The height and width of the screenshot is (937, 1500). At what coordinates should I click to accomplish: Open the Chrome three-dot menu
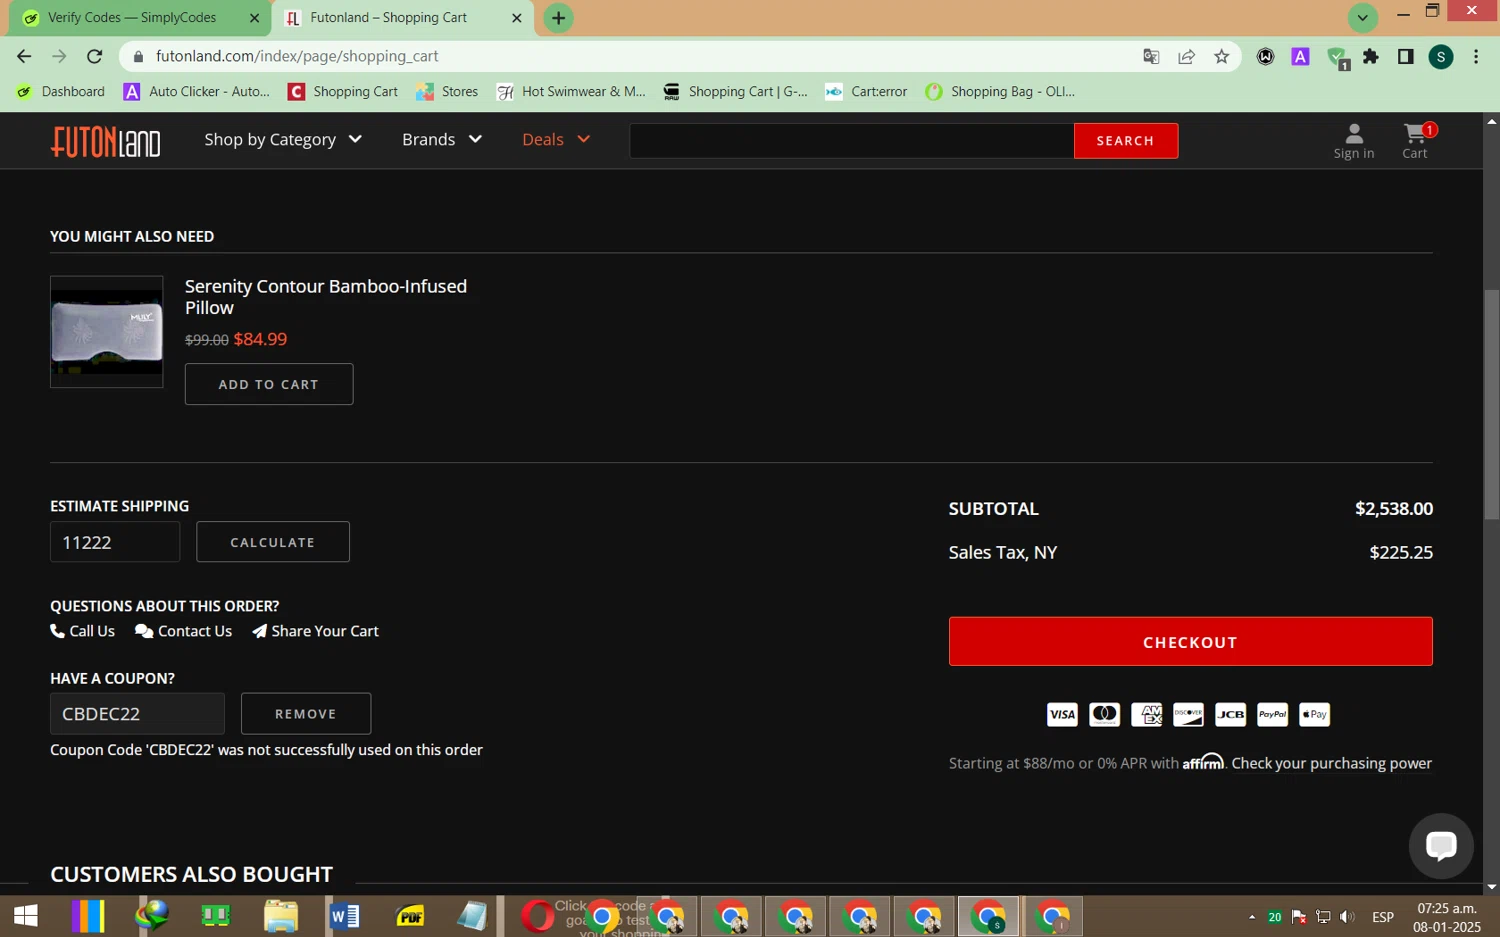(x=1476, y=57)
